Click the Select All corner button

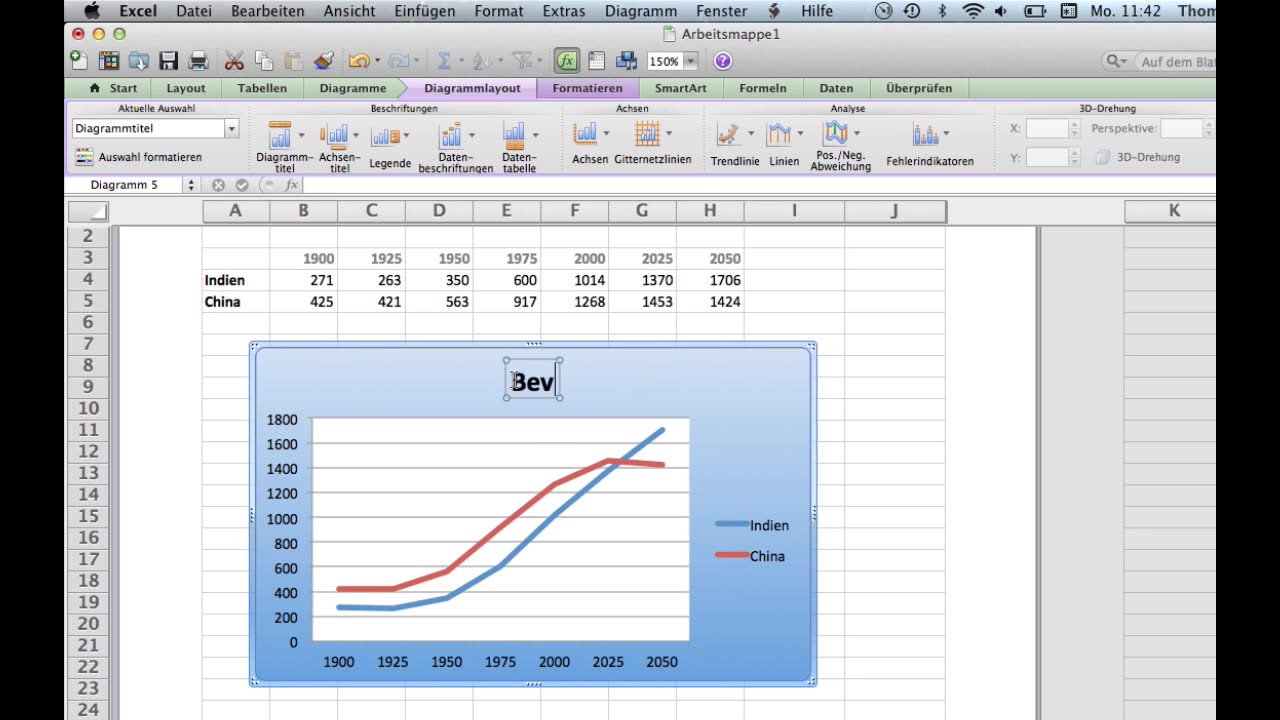pos(88,211)
